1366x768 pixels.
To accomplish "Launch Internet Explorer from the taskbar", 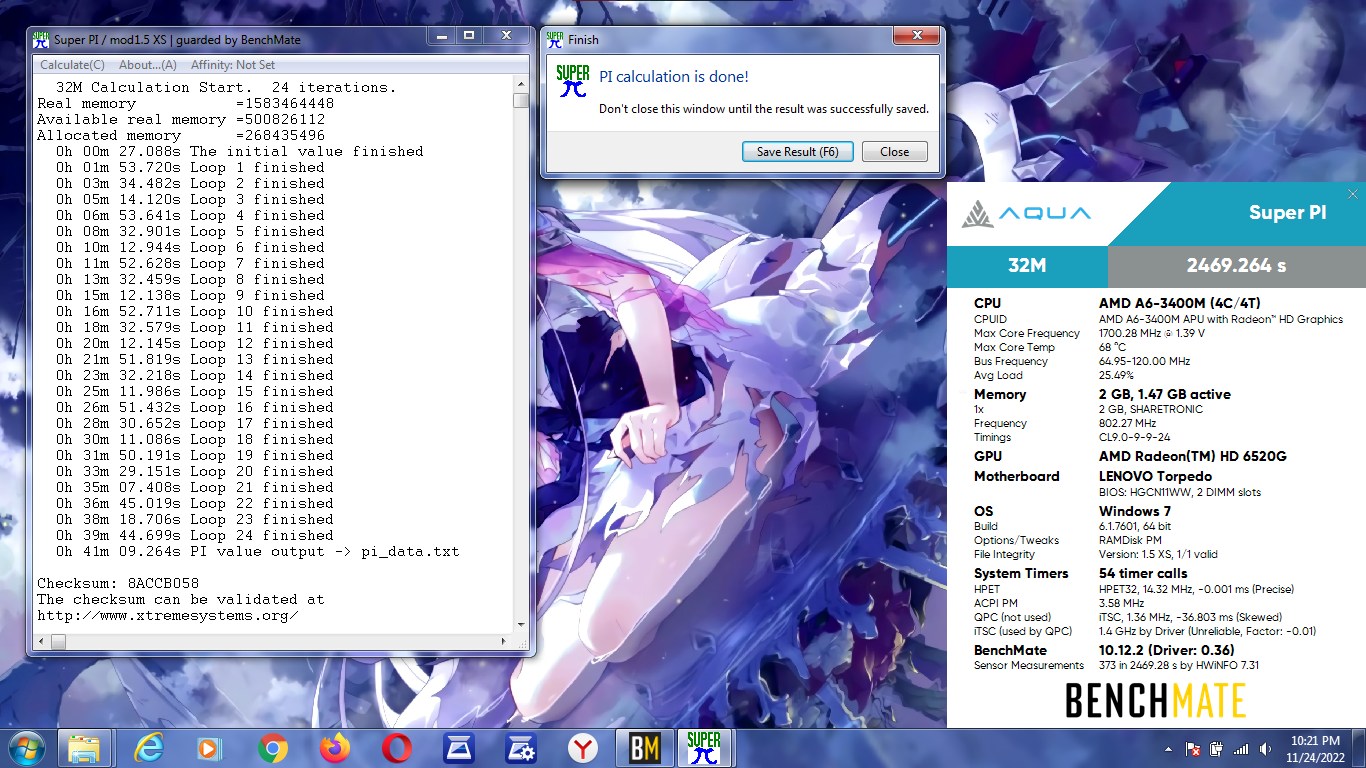I will (149, 748).
